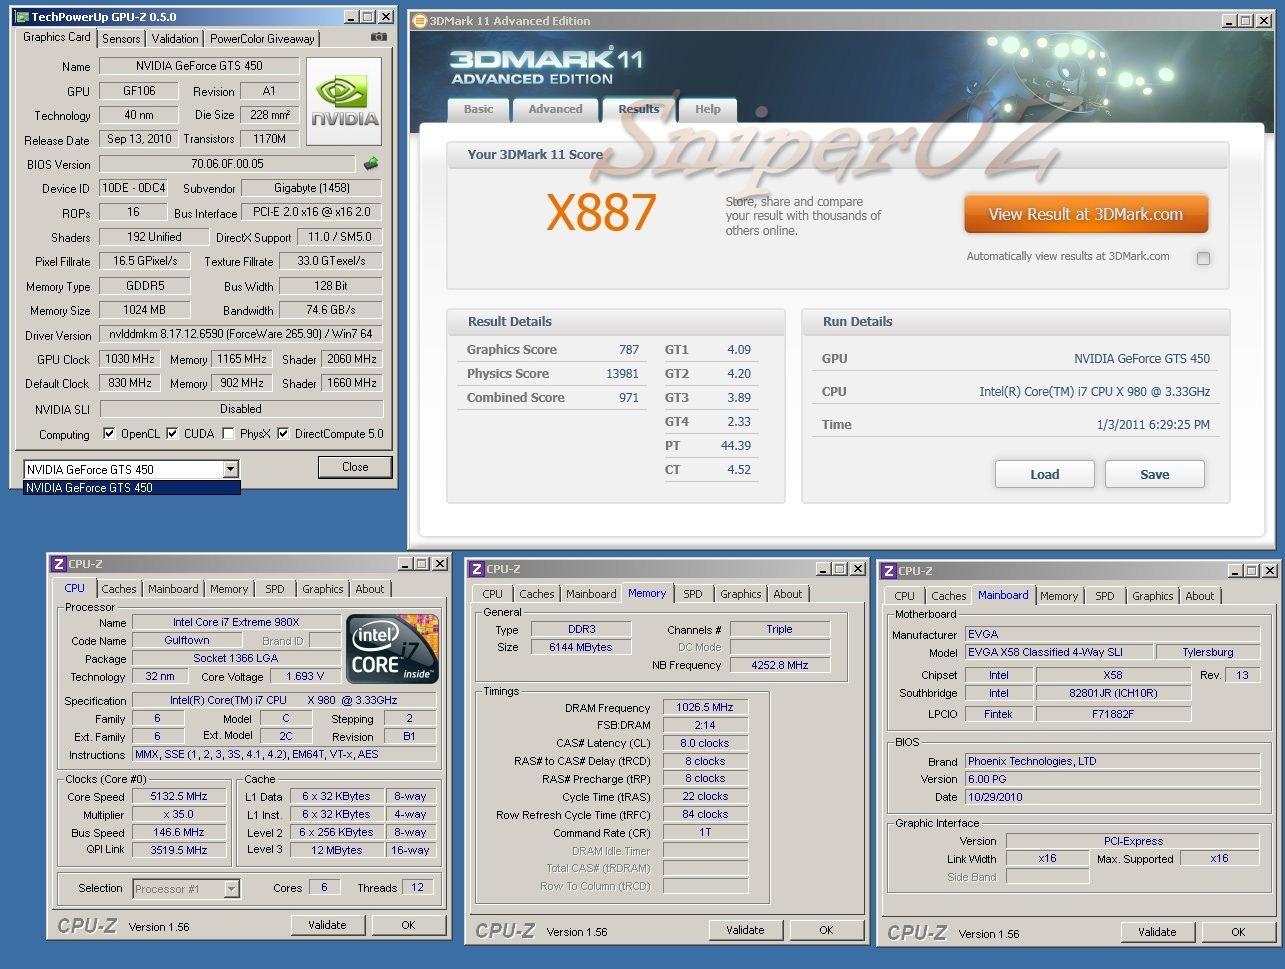Check automatically view results at 3DMark.com
Viewport: 1285px width, 969px height.
(x=1203, y=258)
